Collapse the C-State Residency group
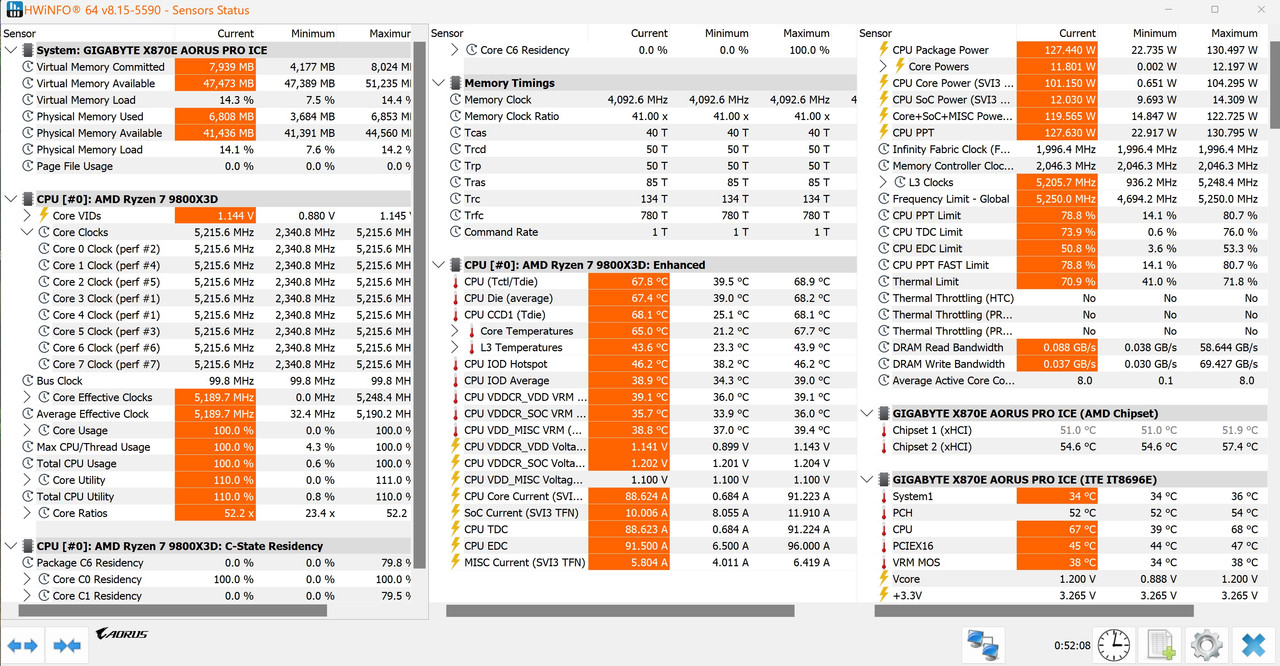This screenshot has width=1280, height=666. [x=11, y=546]
